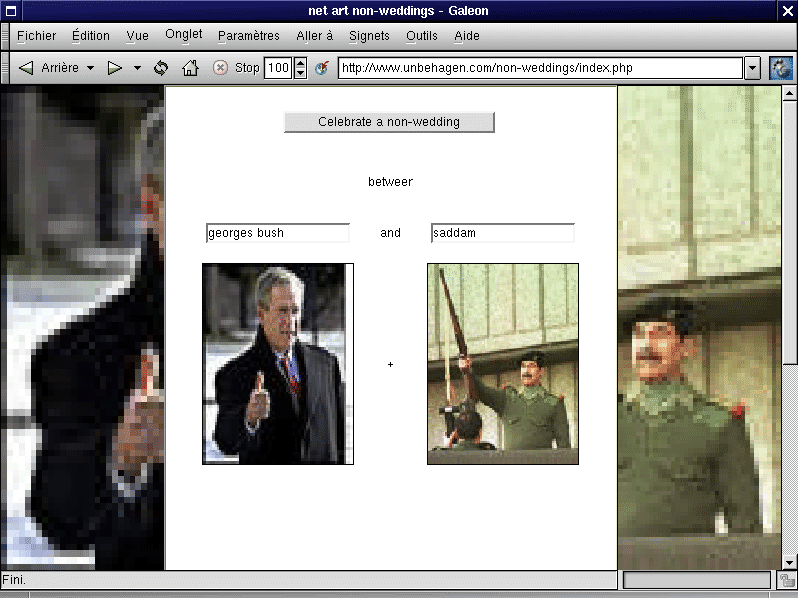Click the photo under saddam
This screenshot has height=598, width=798.
pyautogui.click(x=503, y=364)
